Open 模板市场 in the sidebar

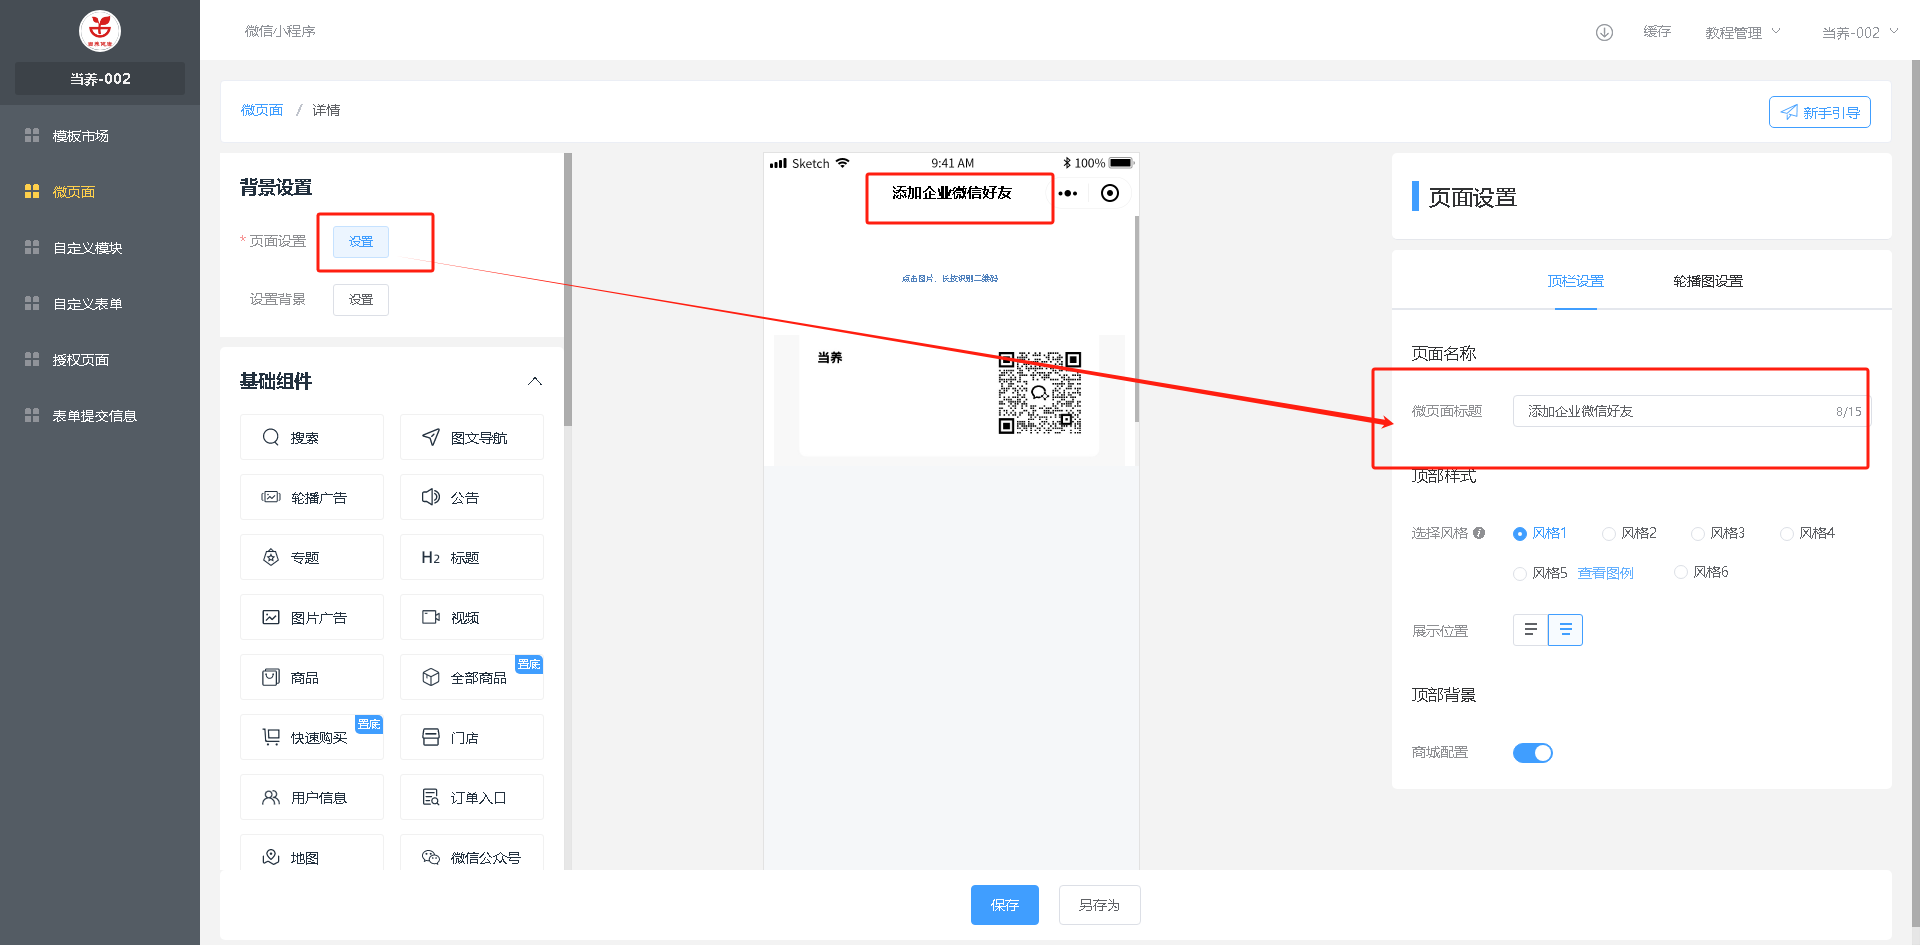[x=81, y=136]
